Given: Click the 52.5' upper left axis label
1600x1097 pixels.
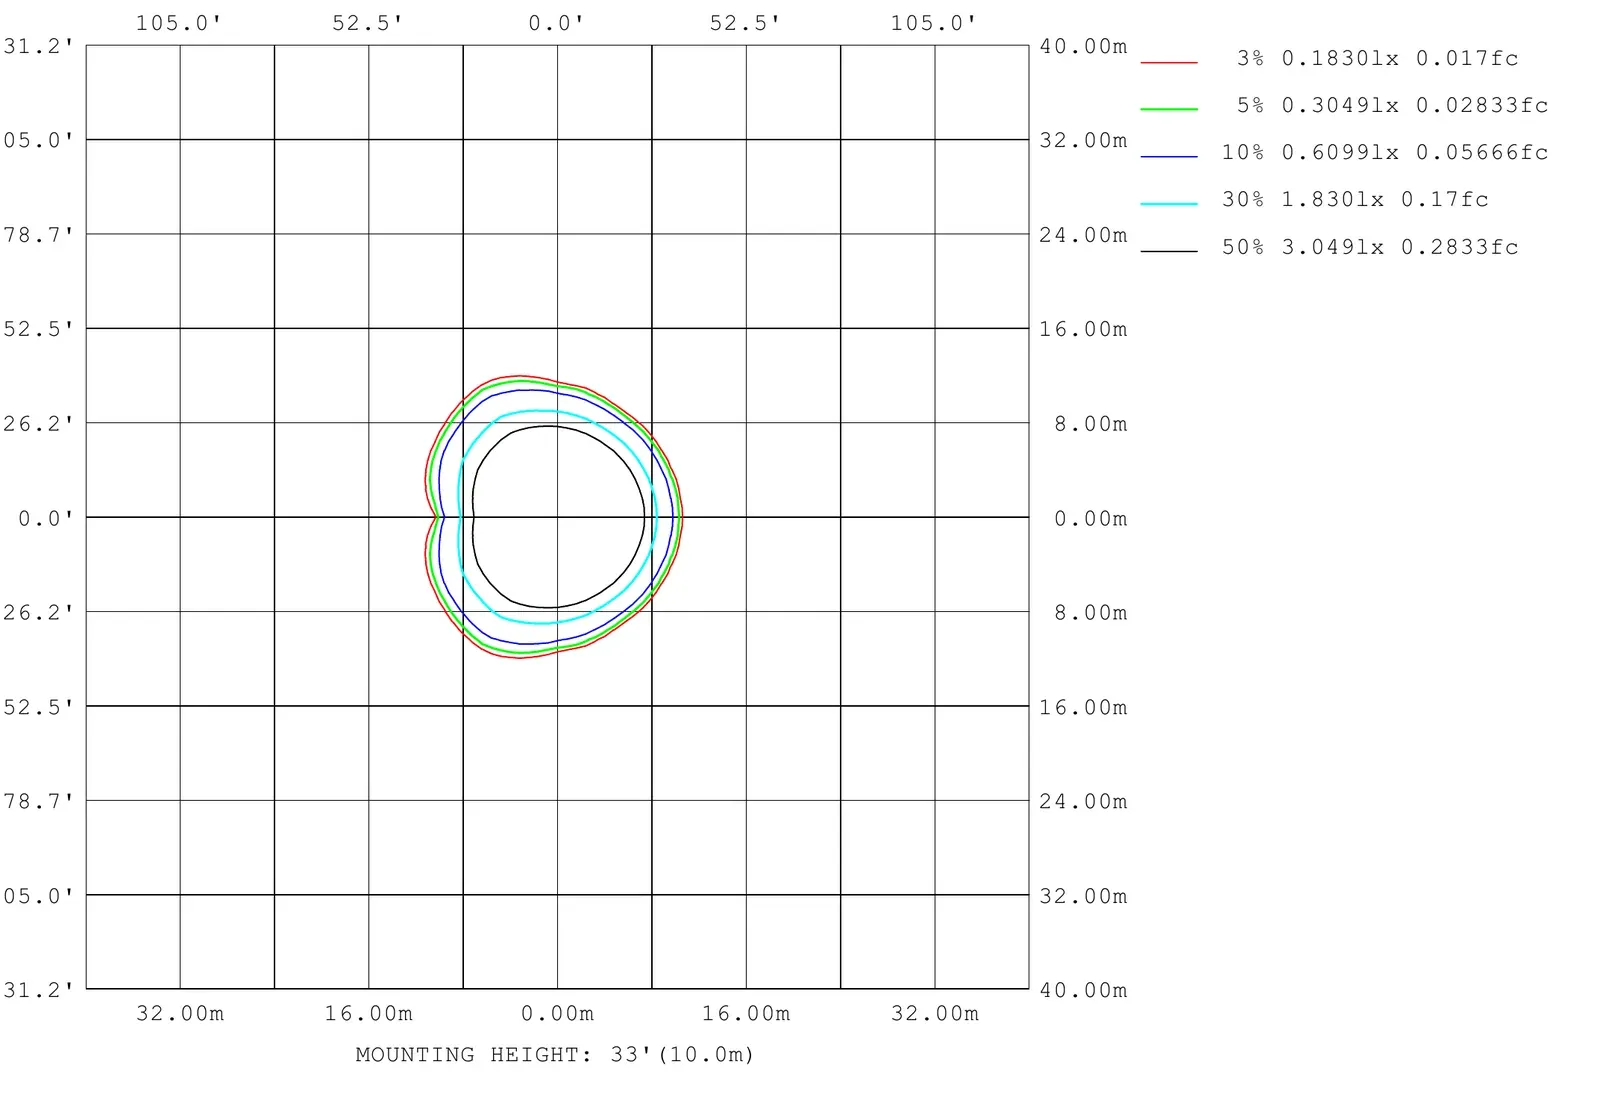Looking at the screenshot, I should (38, 329).
